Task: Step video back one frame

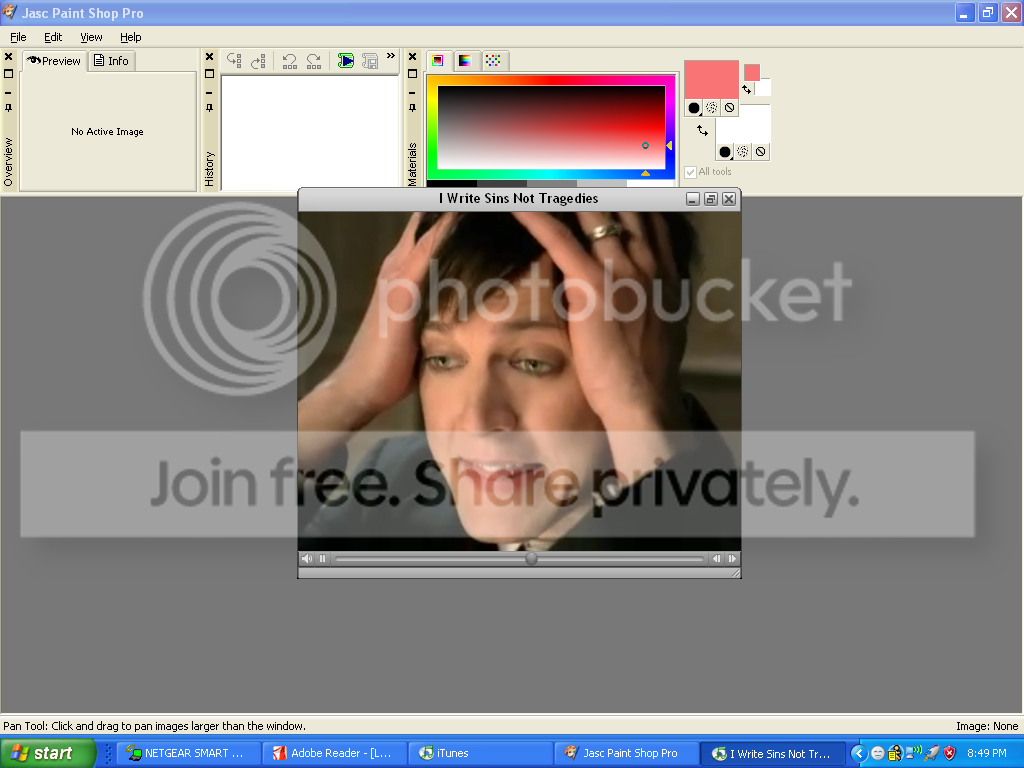Action: [716, 558]
